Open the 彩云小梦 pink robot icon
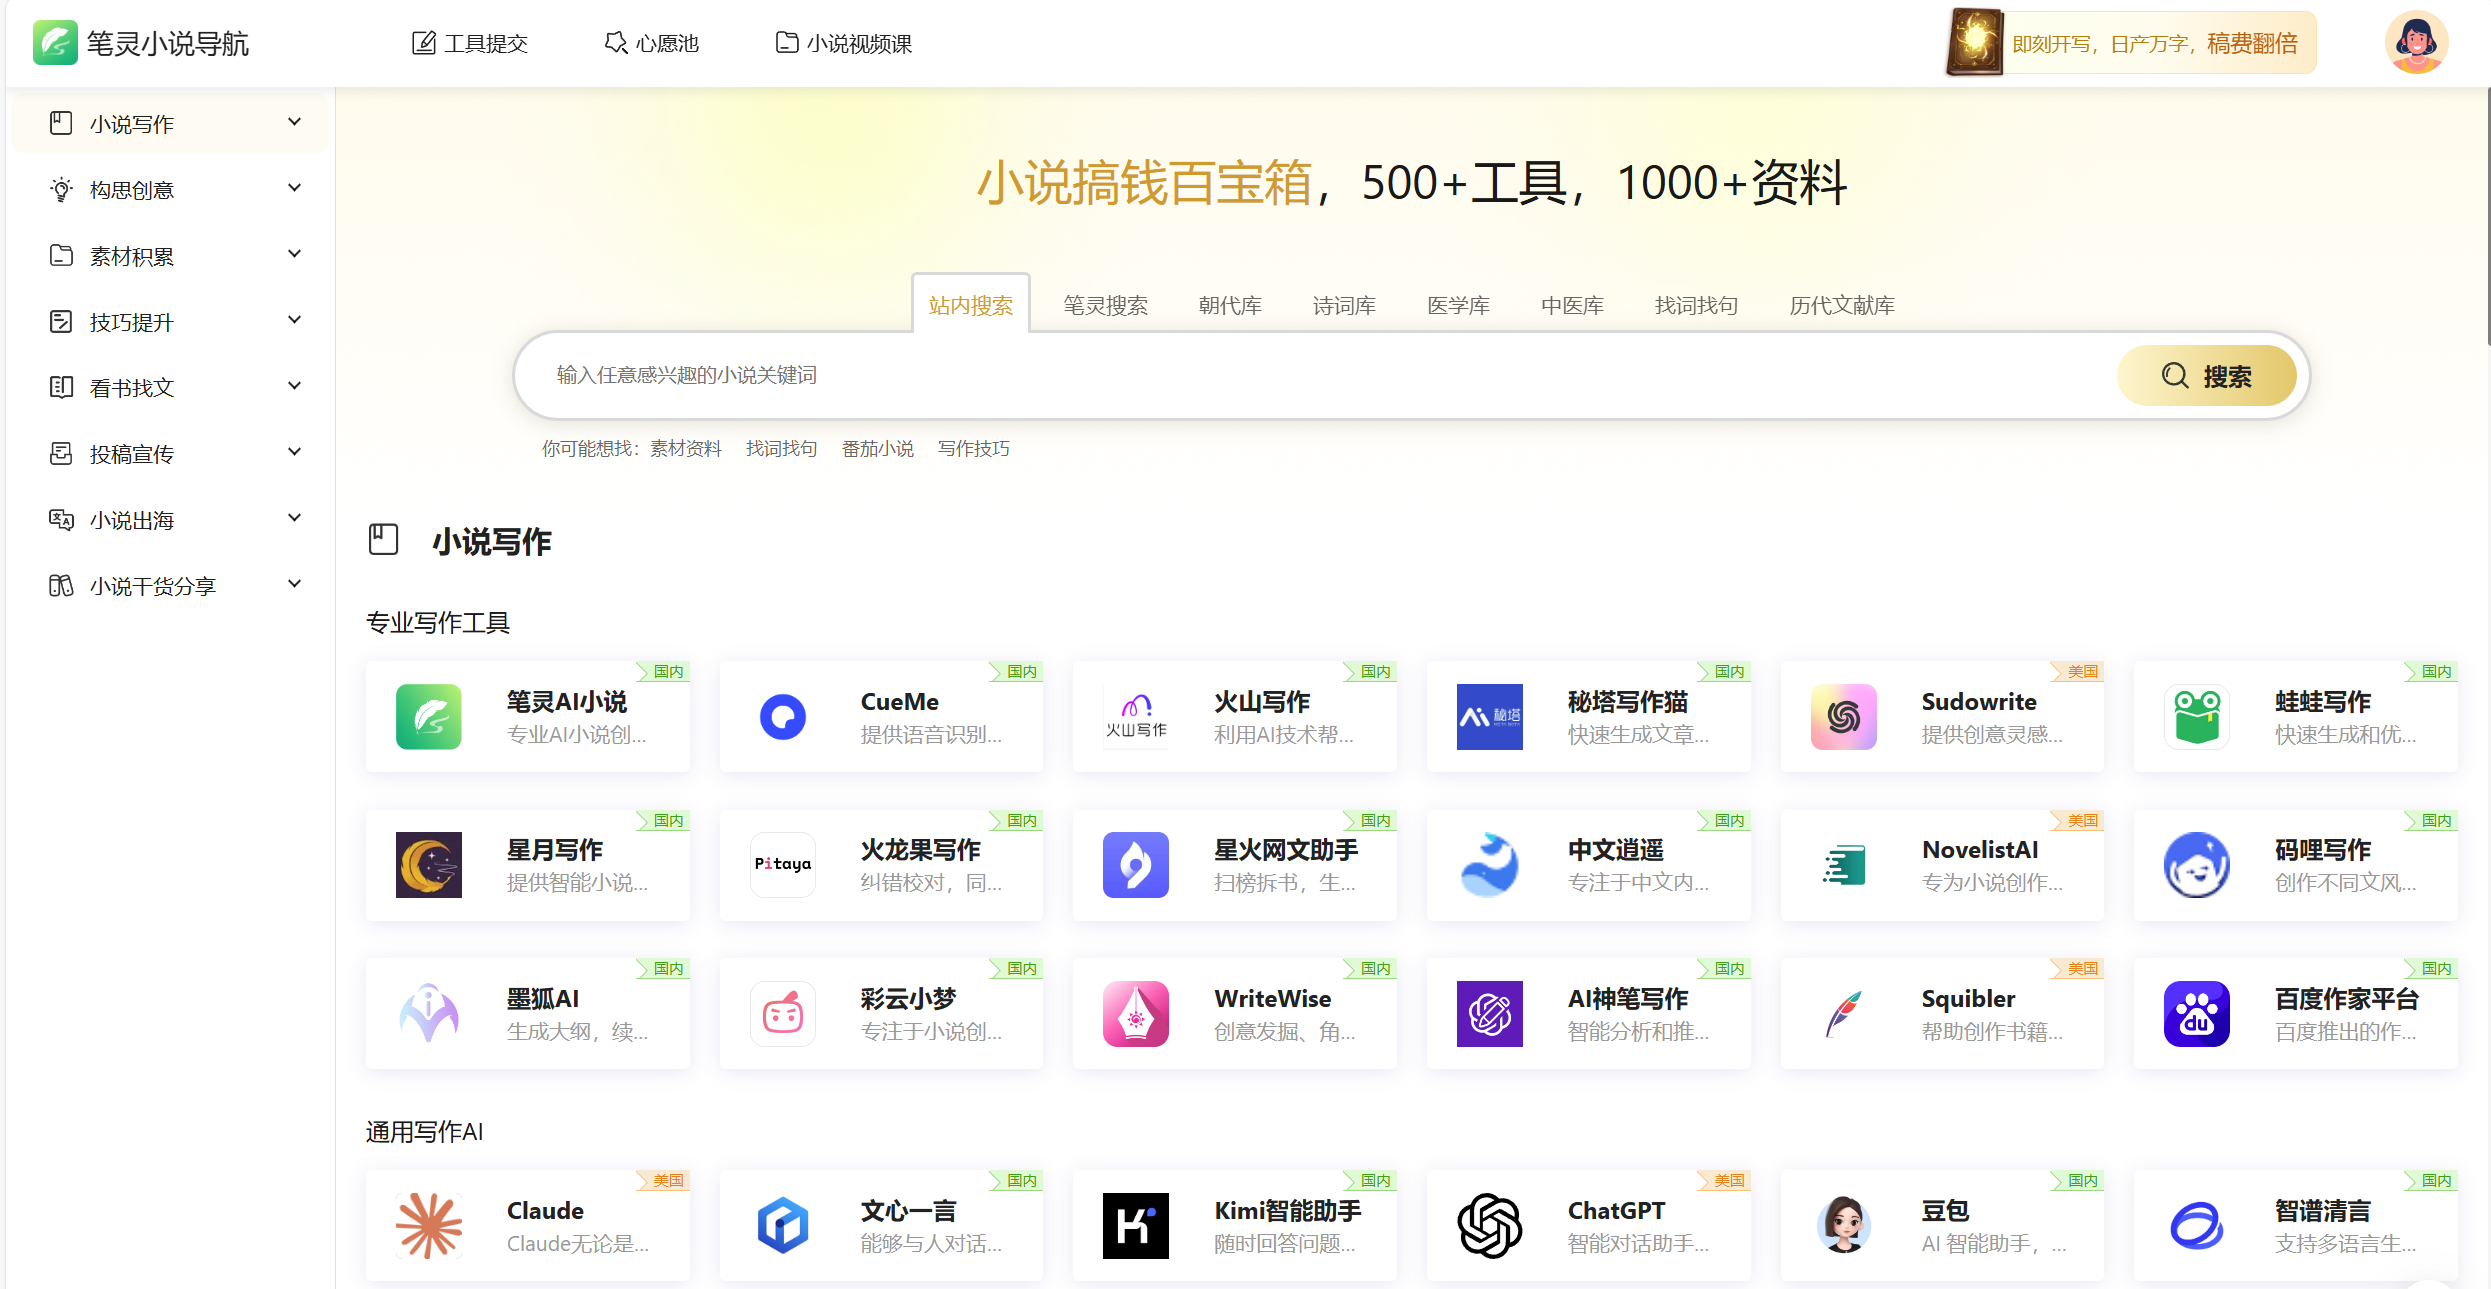Screen dimensions: 2491x1289 (782, 1013)
